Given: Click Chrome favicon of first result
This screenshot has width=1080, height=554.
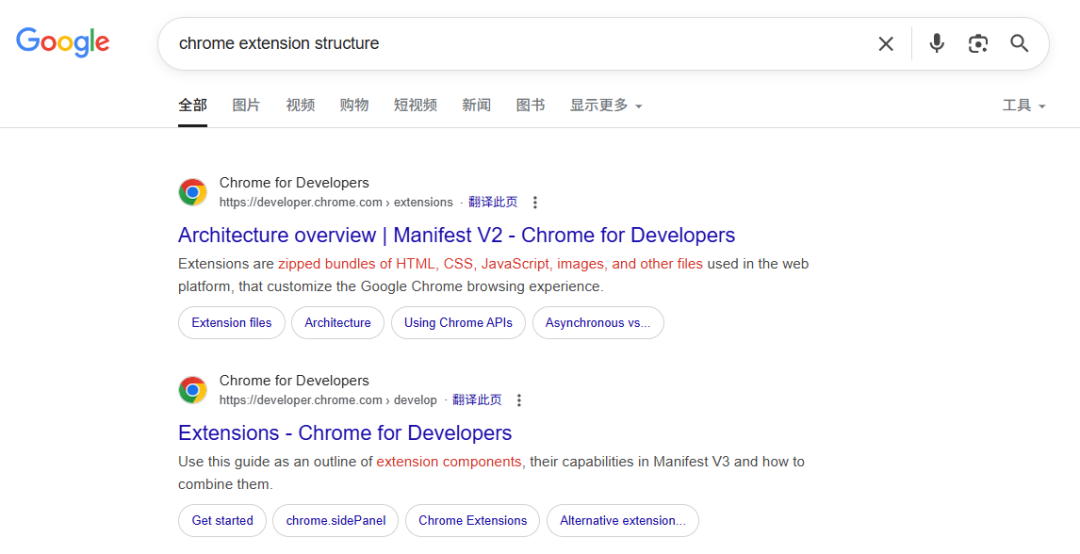Looking at the screenshot, I should [x=193, y=192].
